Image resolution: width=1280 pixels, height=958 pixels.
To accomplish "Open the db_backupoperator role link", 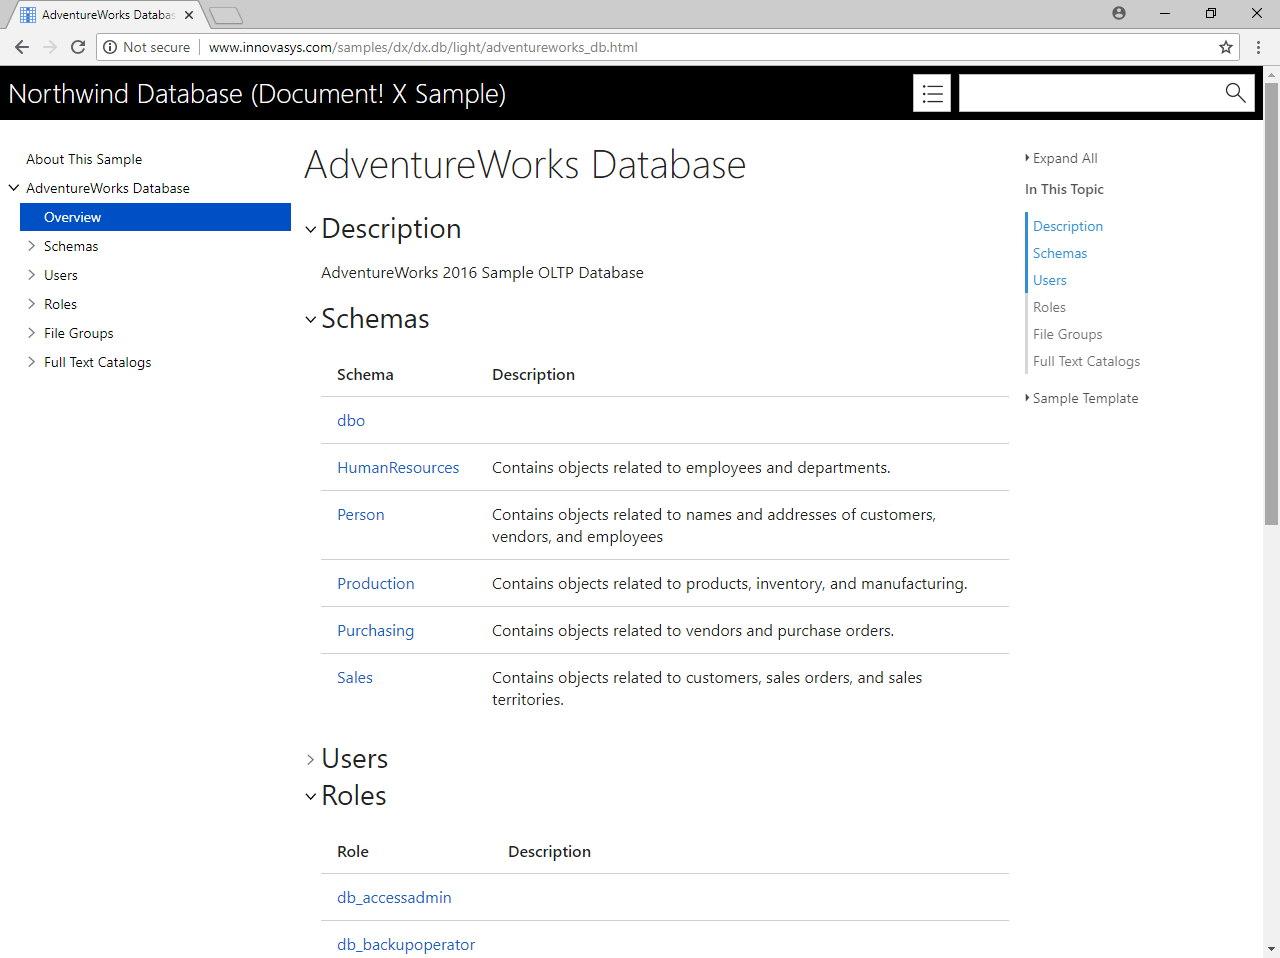I will 406,945.
